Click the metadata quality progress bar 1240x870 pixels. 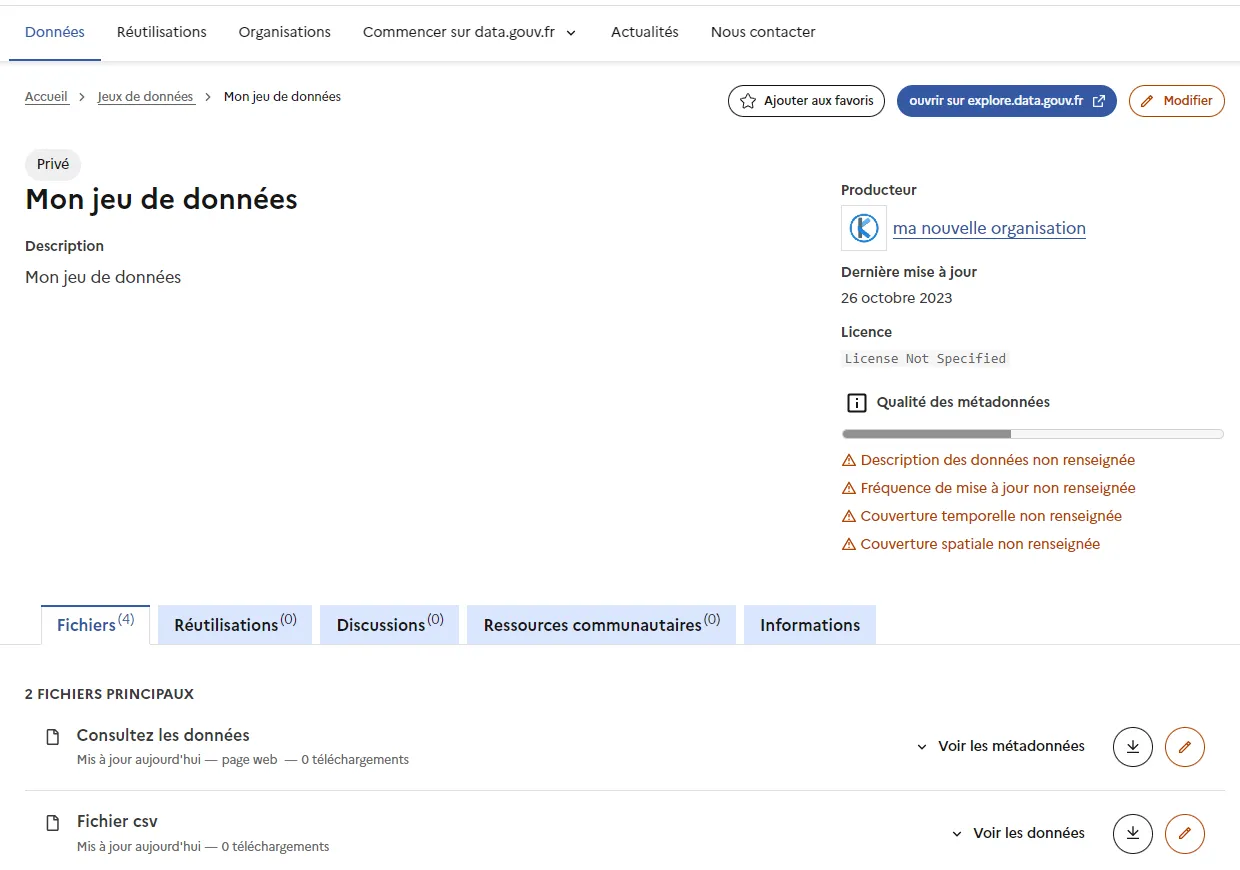[x=1033, y=434]
